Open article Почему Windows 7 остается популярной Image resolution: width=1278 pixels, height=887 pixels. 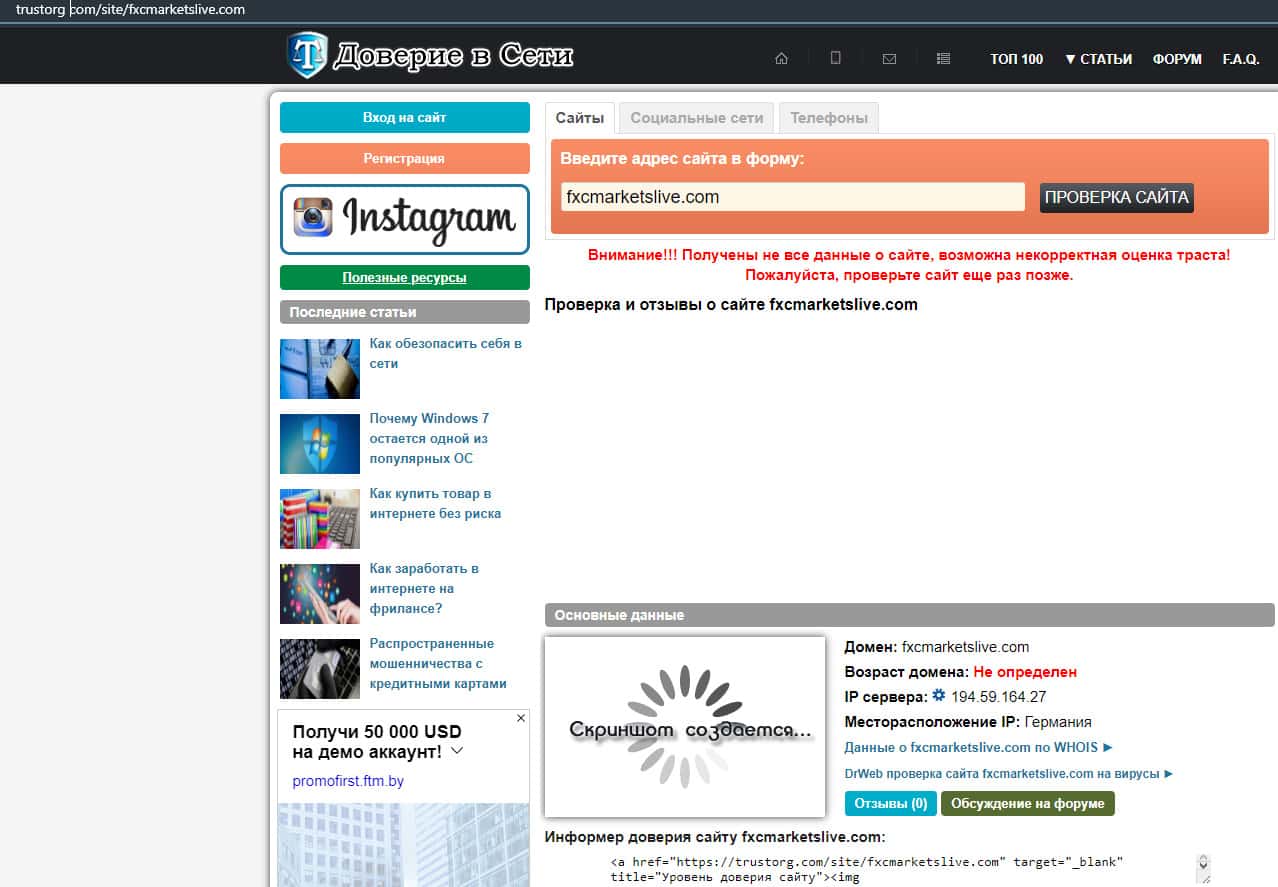click(x=430, y=438)
